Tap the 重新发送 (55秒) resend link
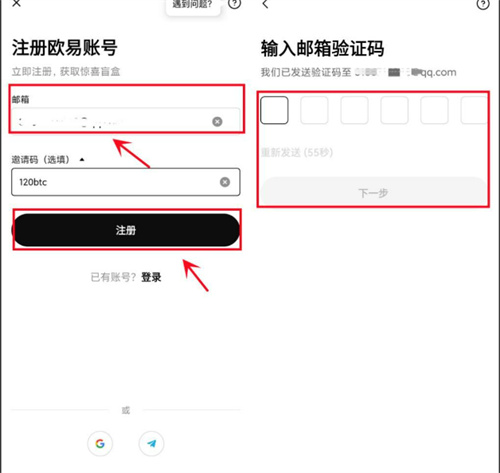The height and width of the screenshot is (473, 500). [x=297, y=153]
